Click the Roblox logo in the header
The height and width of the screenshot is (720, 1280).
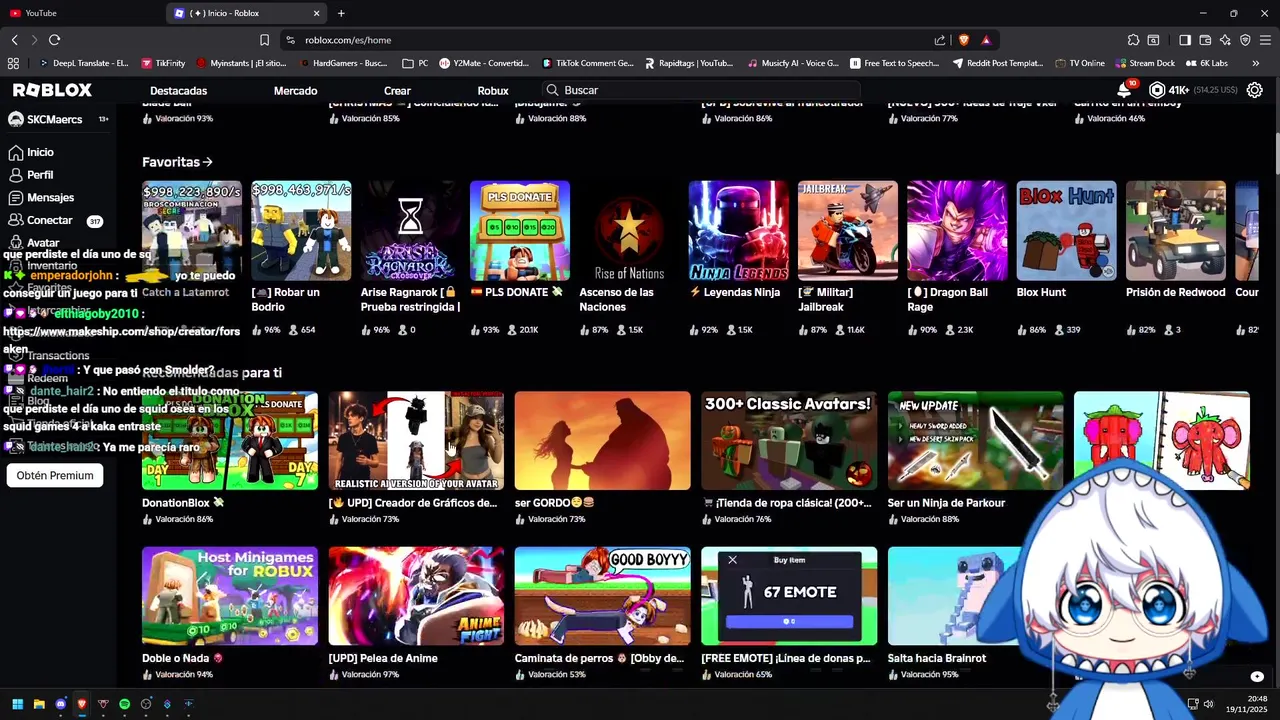coord(52,90)
